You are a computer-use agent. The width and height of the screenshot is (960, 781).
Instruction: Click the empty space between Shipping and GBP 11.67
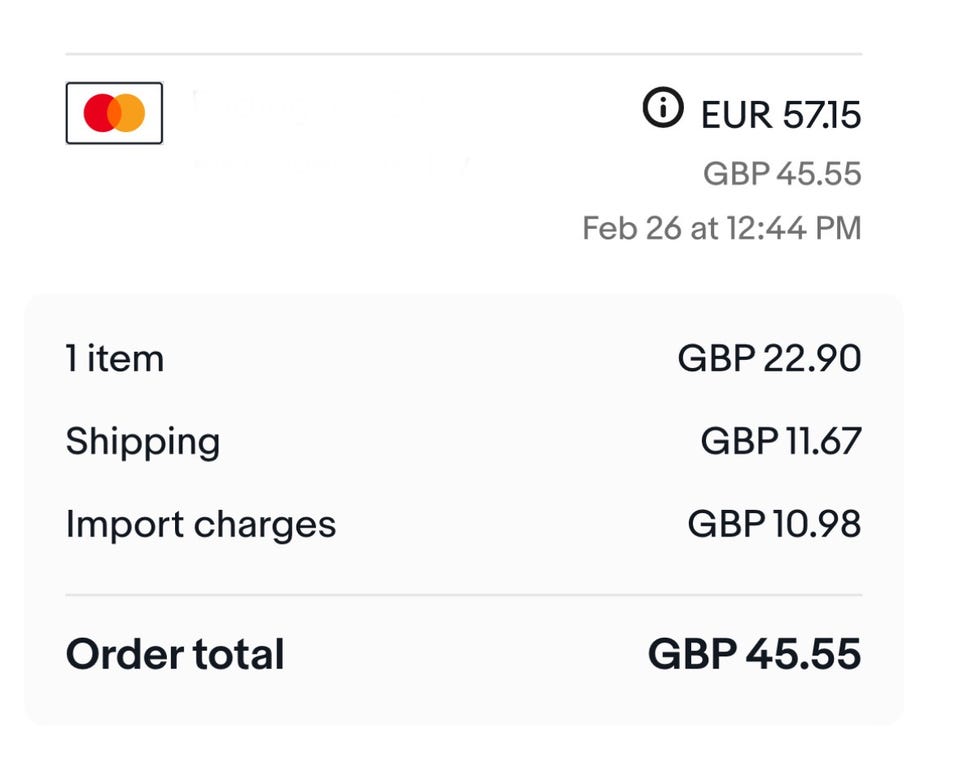click(460, 441)
